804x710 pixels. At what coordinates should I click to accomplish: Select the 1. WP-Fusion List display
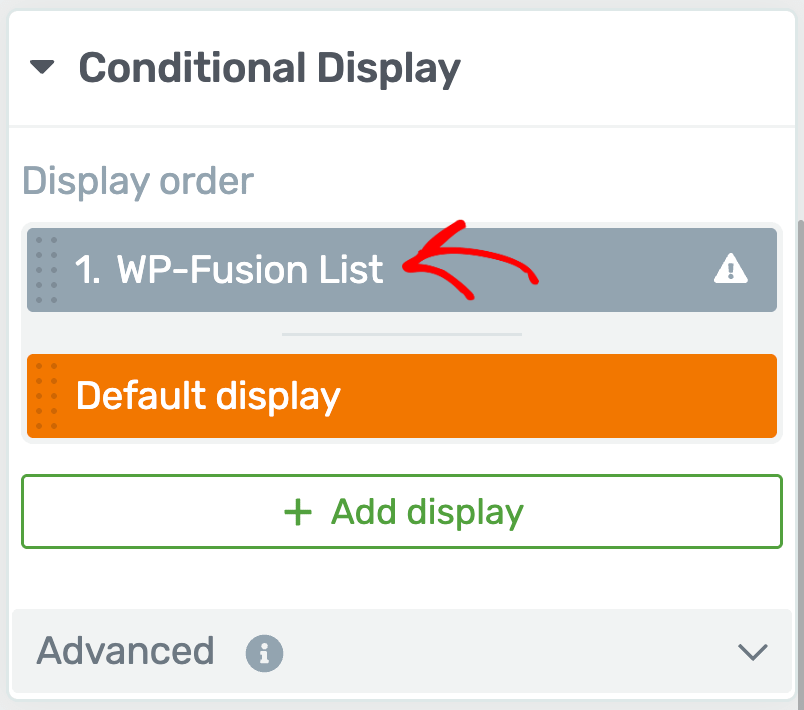[402, 270]
